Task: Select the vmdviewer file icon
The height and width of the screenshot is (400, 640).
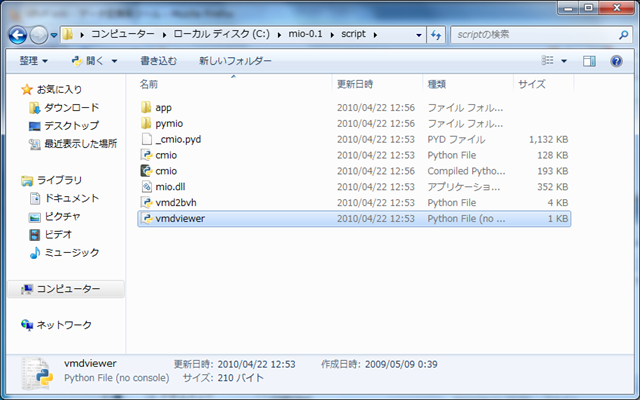Action: click(x=146, y=218)
